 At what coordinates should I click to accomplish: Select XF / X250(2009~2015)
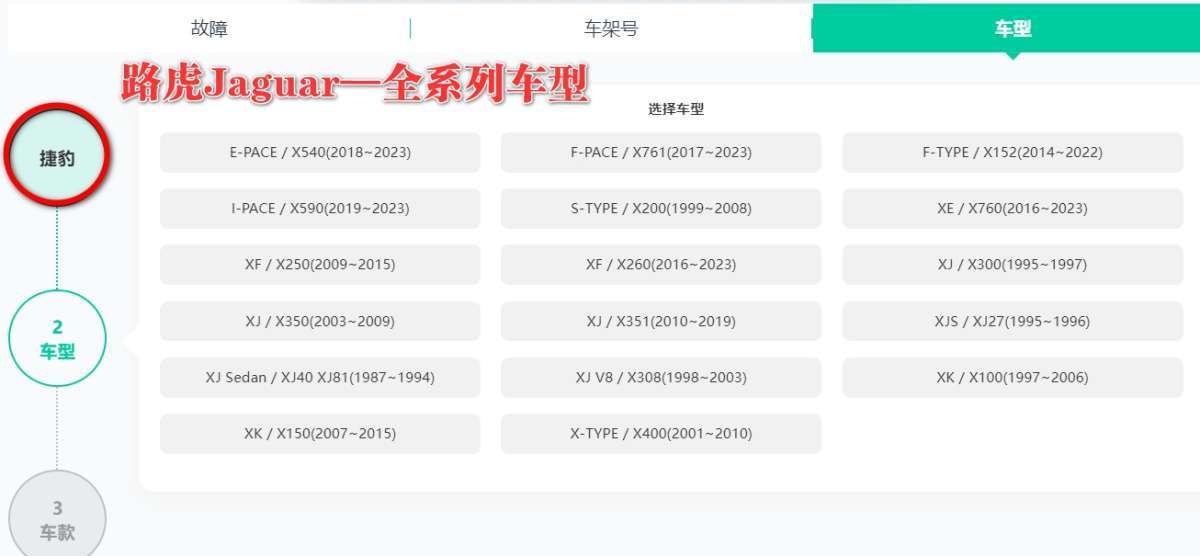[320, 265]
